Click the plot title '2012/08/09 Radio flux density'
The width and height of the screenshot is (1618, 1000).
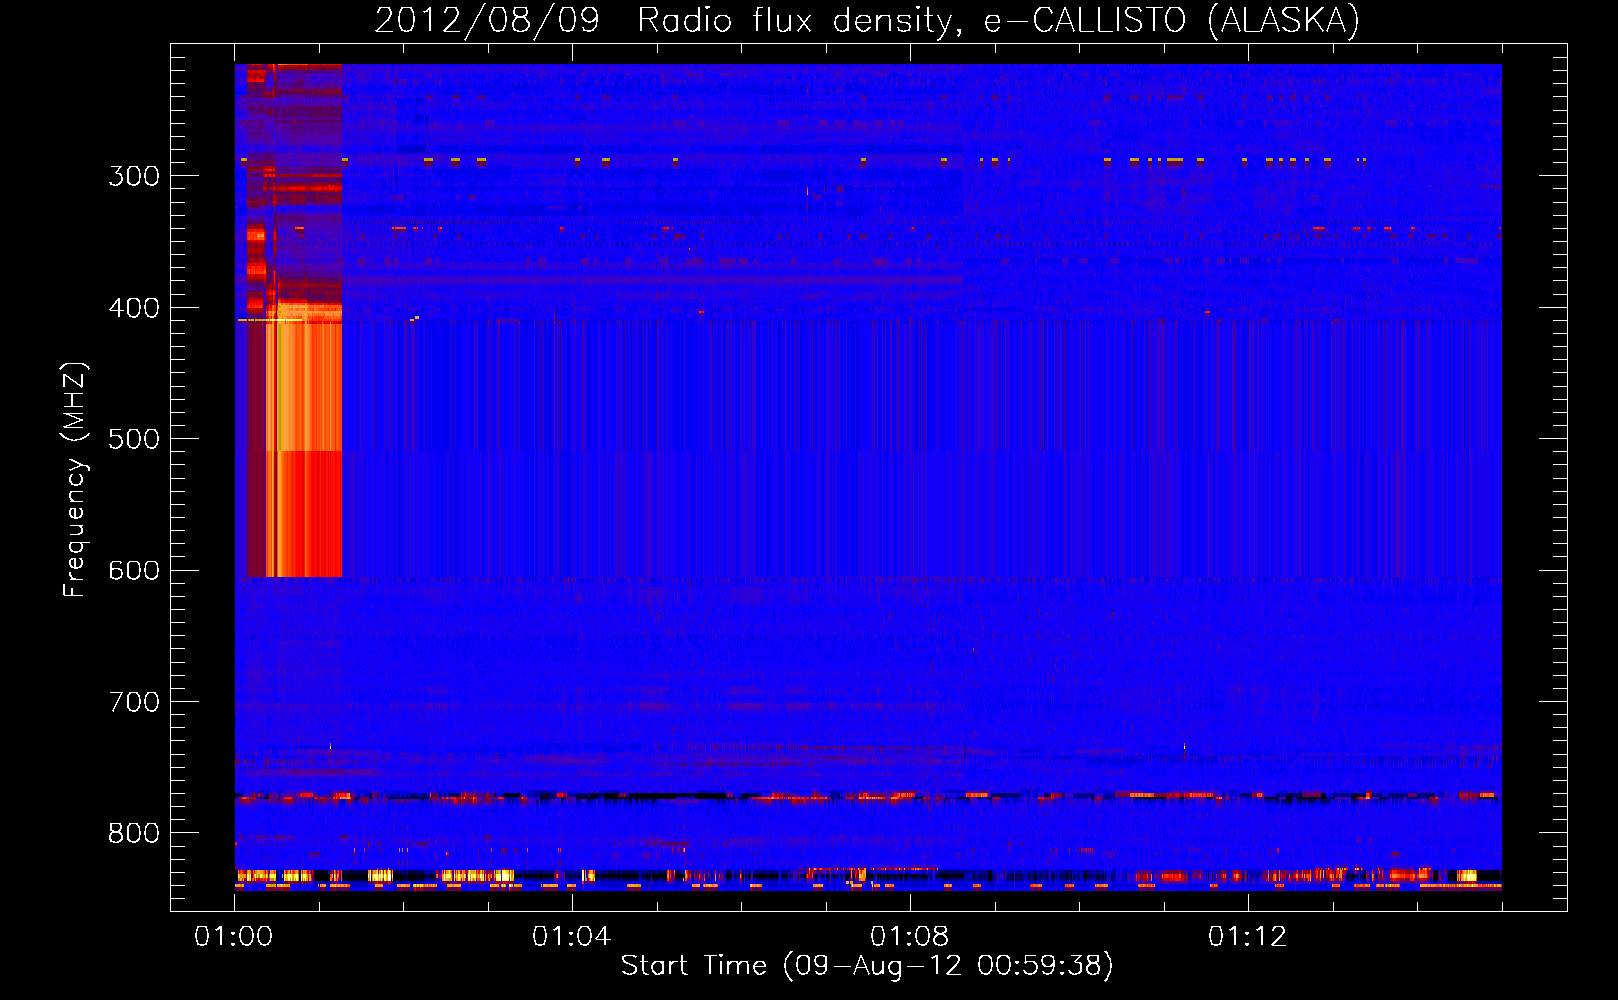click(x=867, y=20)
